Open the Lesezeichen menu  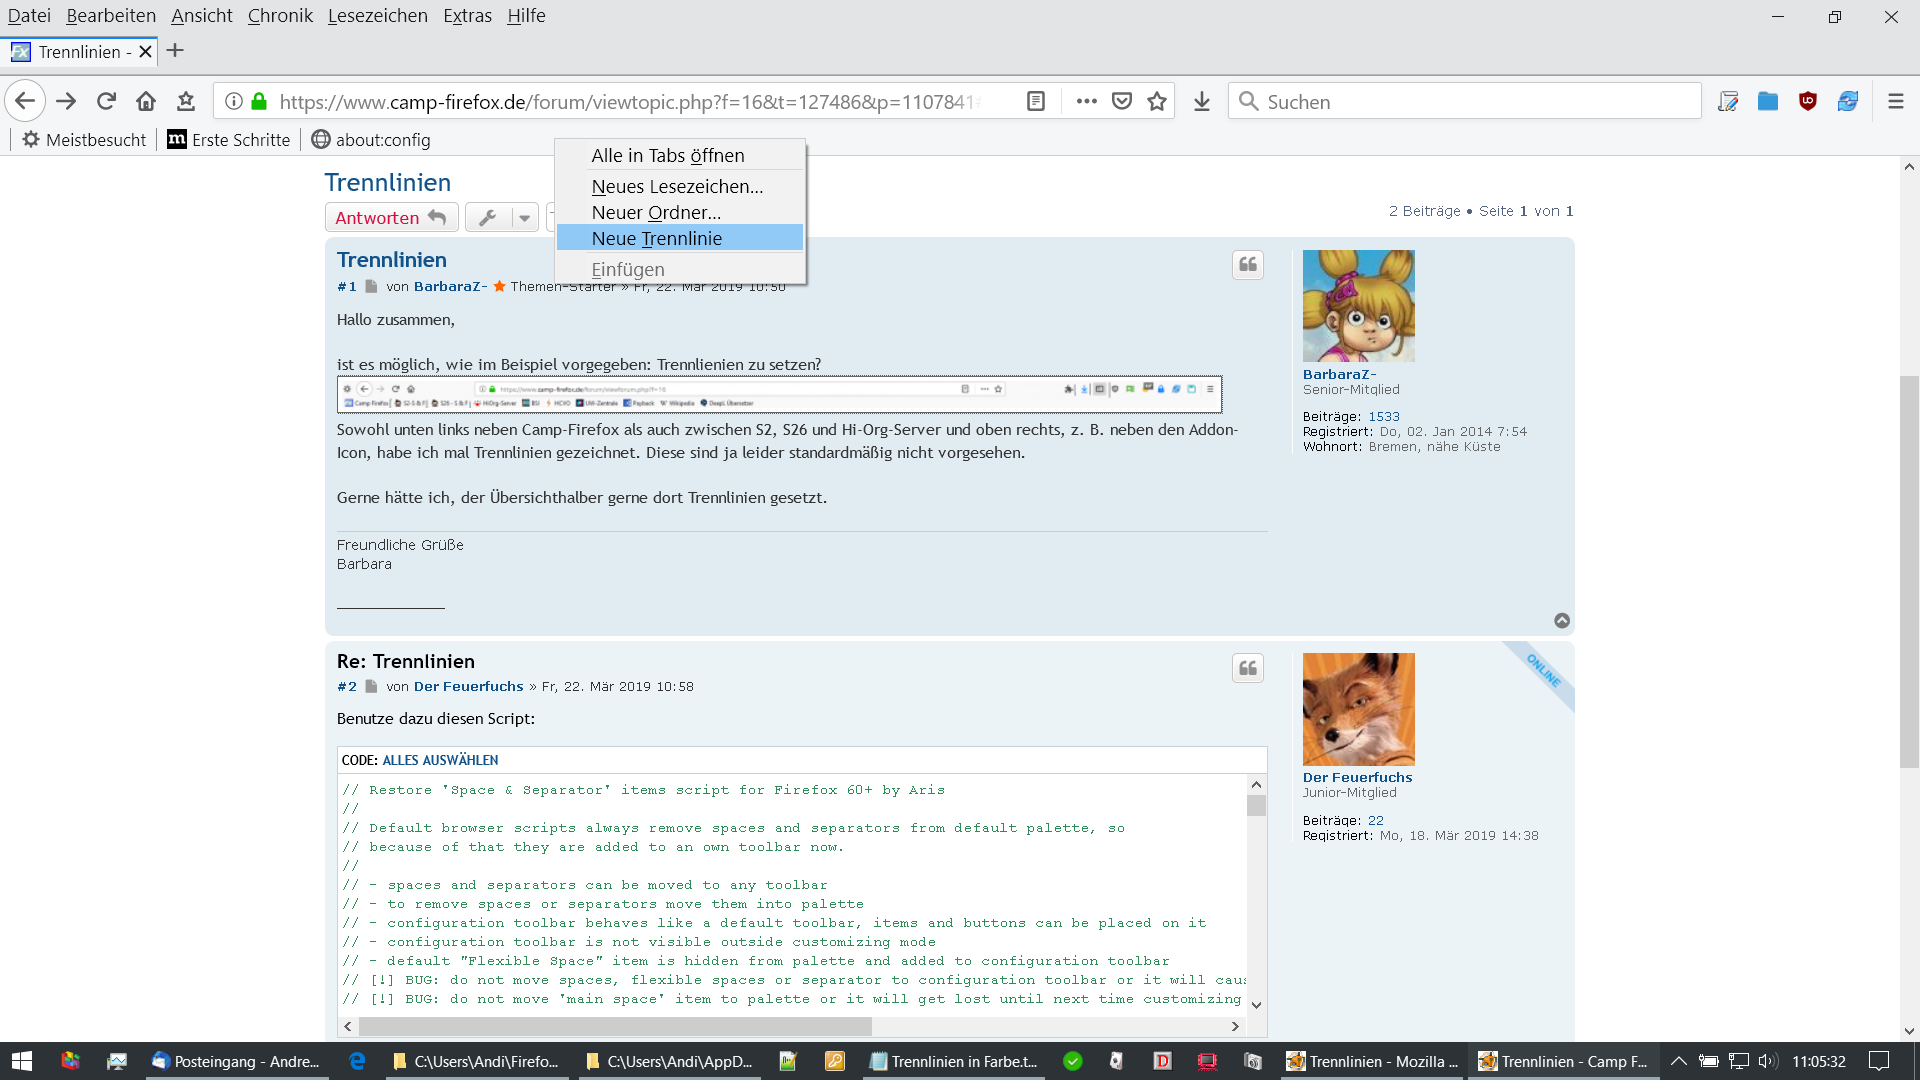(377, 15)
